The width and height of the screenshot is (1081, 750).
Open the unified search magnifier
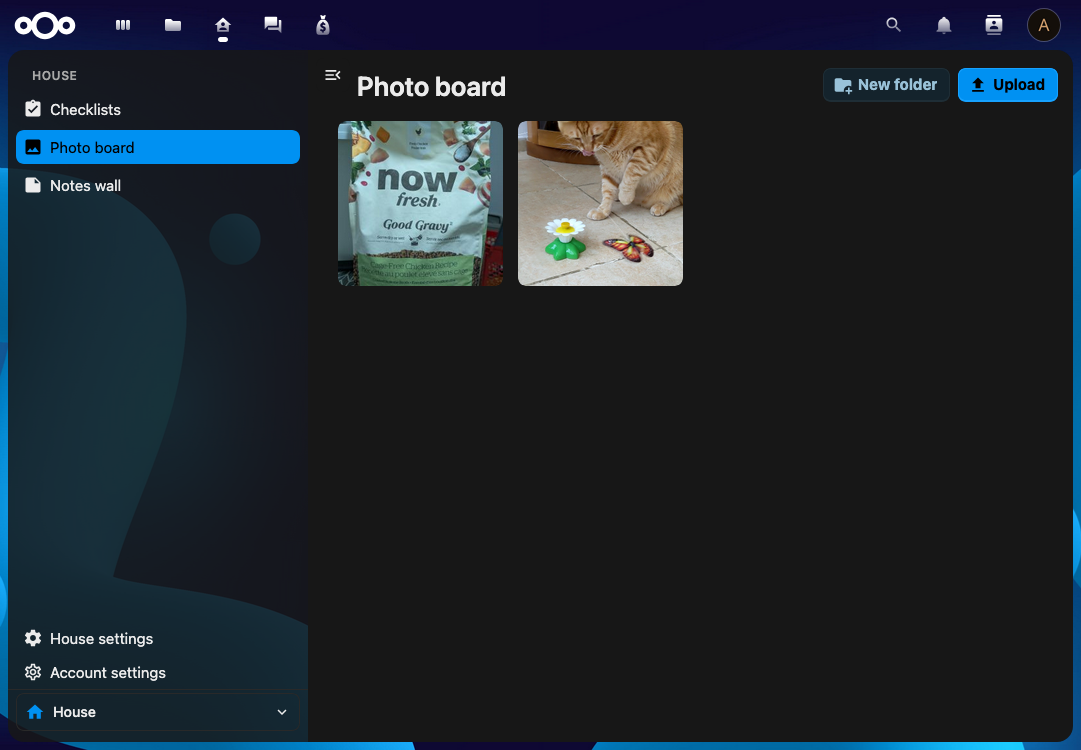click(x=893, y=25)
